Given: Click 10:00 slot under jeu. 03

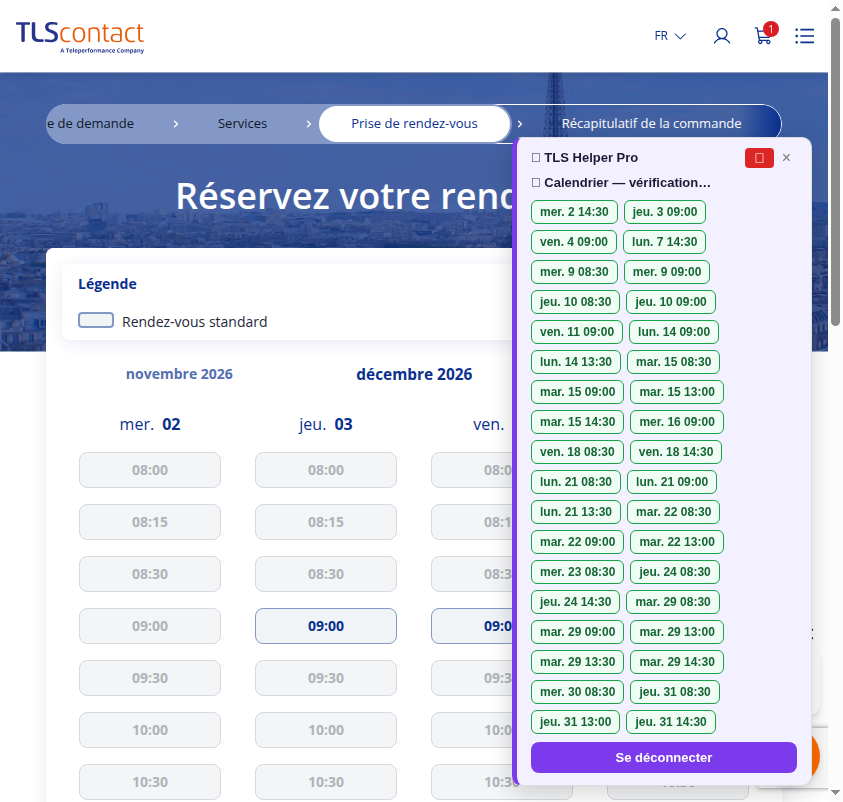Looking at the screenshot, I should point(326,730).
